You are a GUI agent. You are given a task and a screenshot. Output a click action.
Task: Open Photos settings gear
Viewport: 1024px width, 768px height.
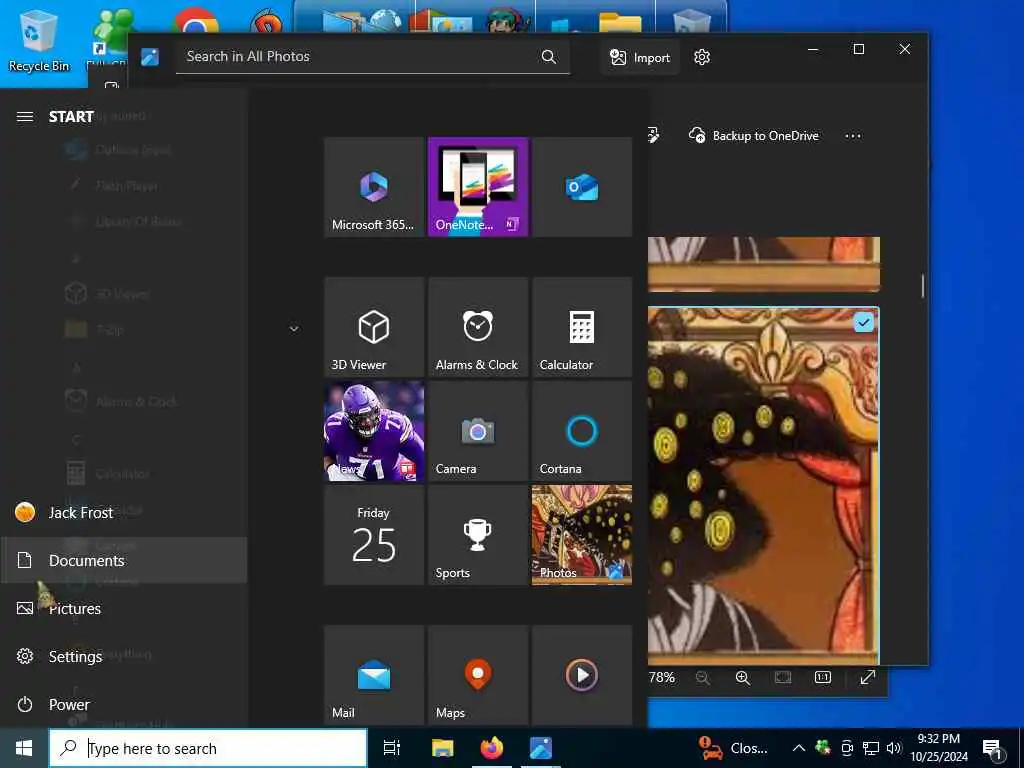[x=702, y=57]
